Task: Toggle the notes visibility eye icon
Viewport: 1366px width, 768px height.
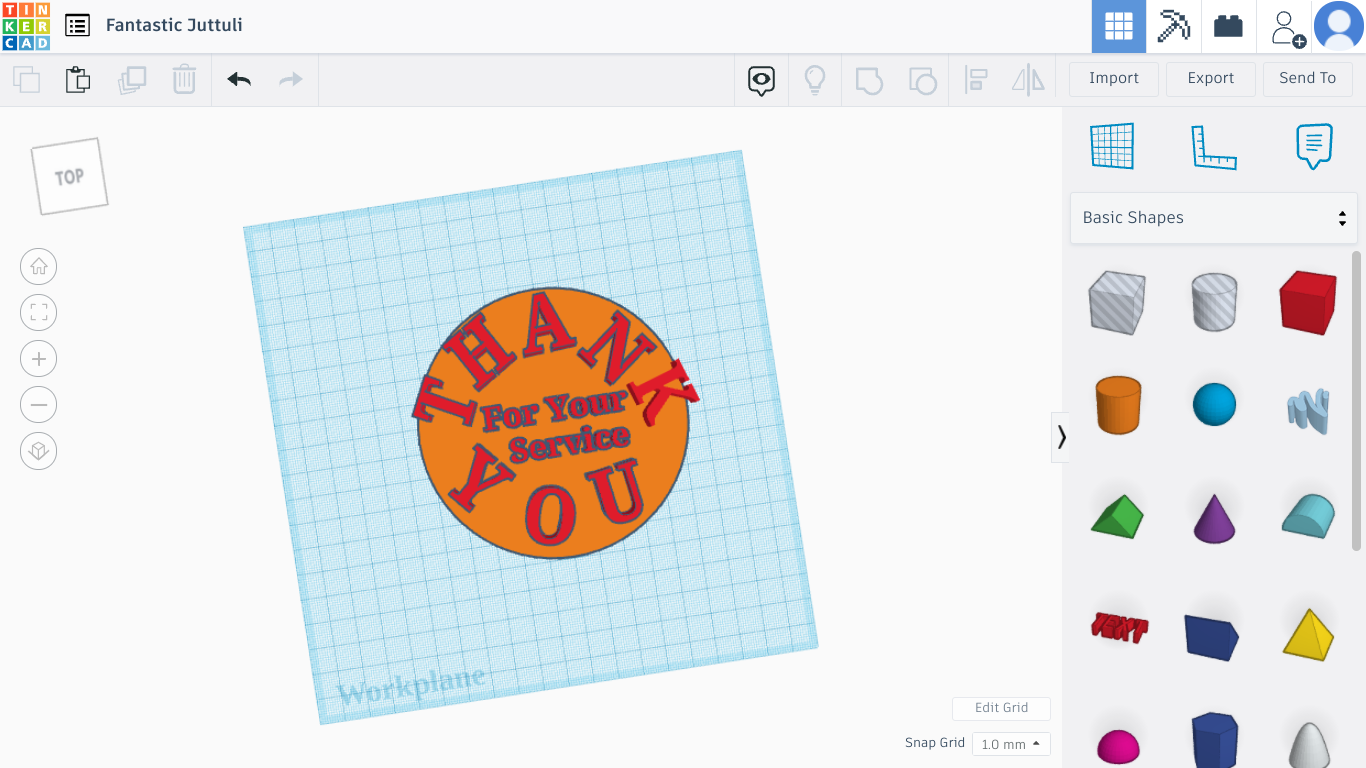Action: click(762, 80)
